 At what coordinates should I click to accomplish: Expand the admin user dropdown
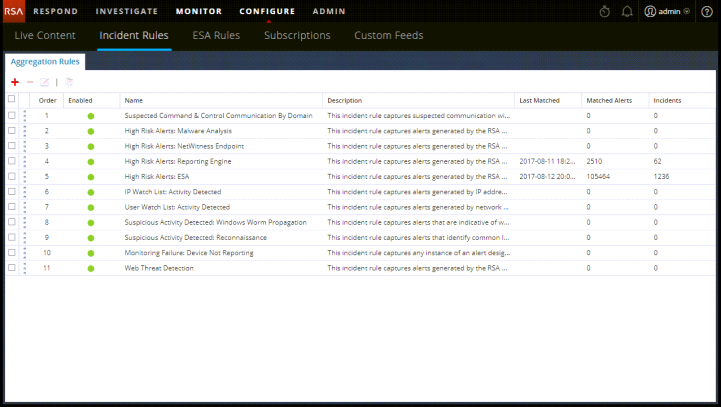tap(671, 11)
